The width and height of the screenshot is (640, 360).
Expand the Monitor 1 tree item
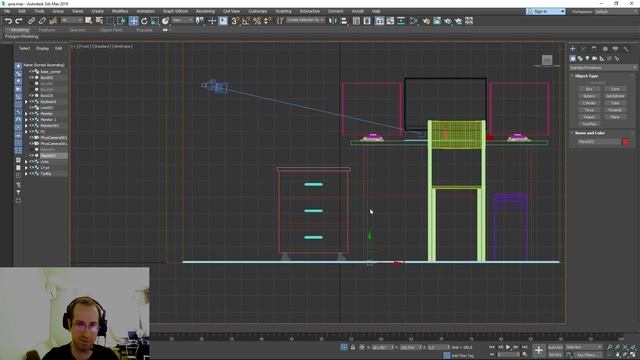pos(26,120)
